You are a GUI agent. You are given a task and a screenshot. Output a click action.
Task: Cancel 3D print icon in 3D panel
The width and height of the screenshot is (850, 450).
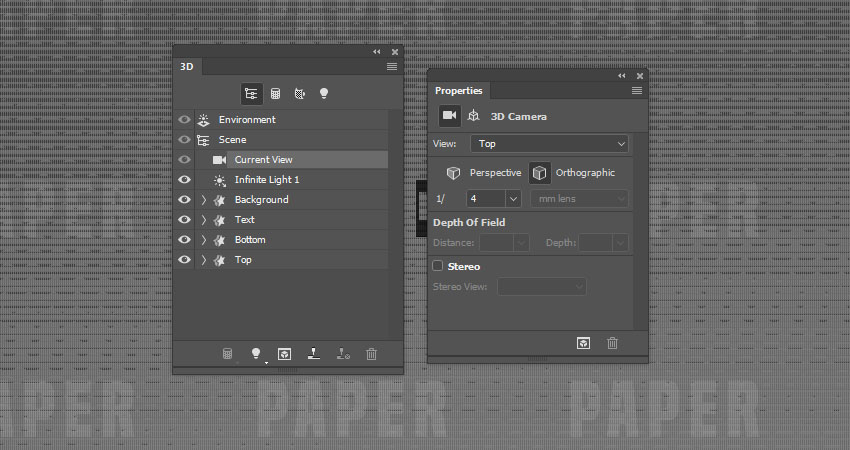343,353
